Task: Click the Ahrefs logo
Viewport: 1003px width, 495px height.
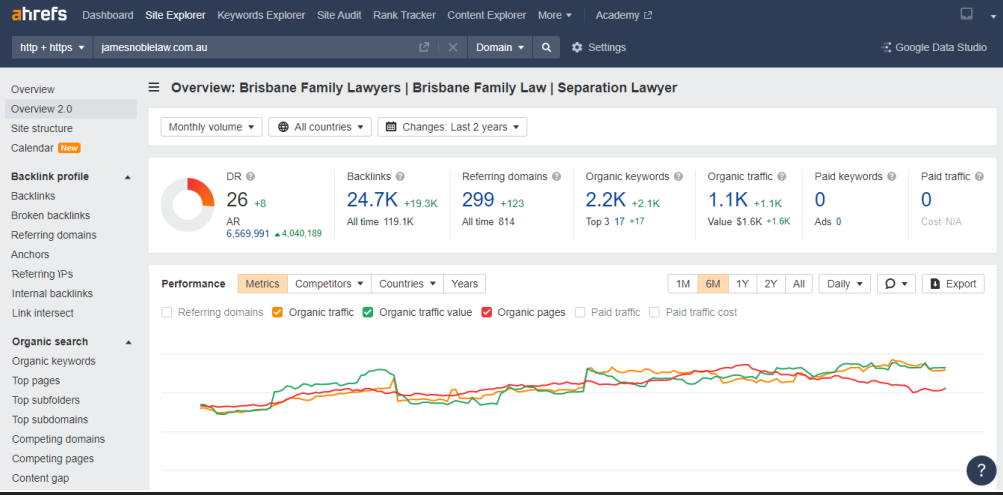Action: click(x=39, y=14)
